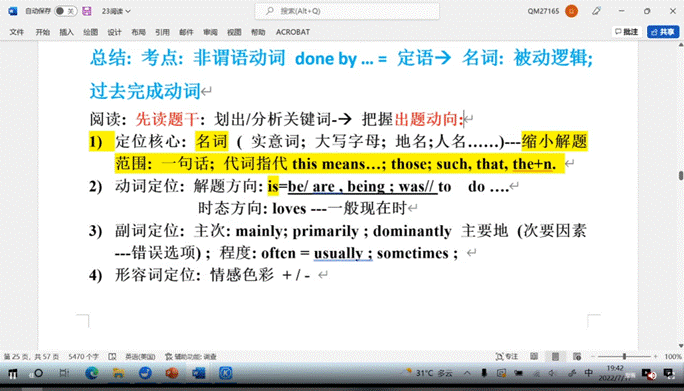
Task: Click the taskbar clock showing 19:42
Action: (615, 373)
